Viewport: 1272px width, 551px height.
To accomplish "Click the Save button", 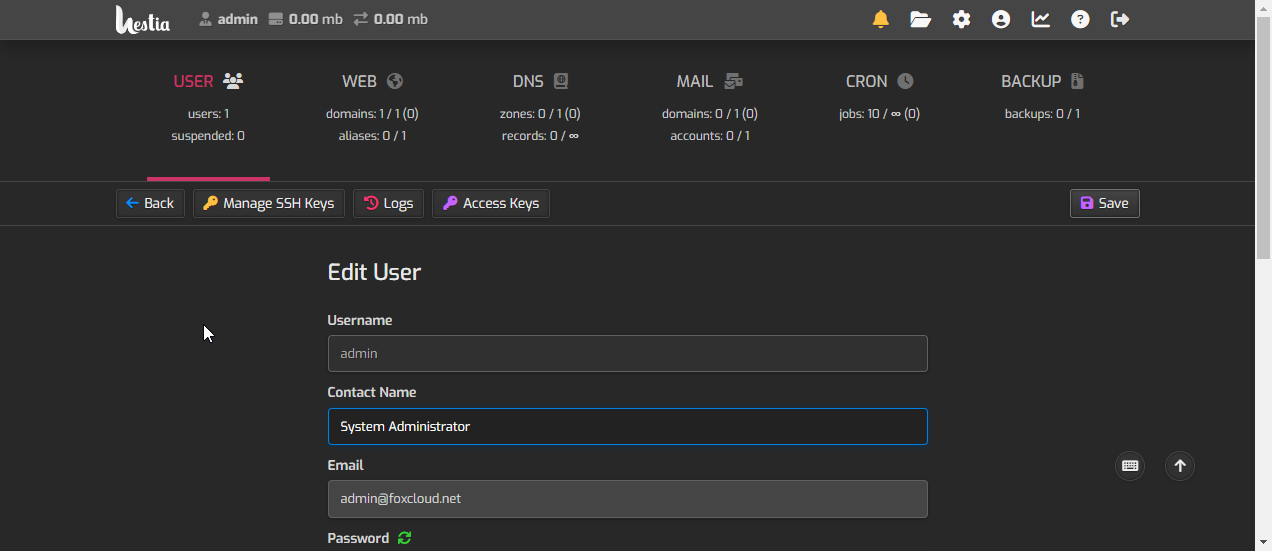I will point(1104,203).
